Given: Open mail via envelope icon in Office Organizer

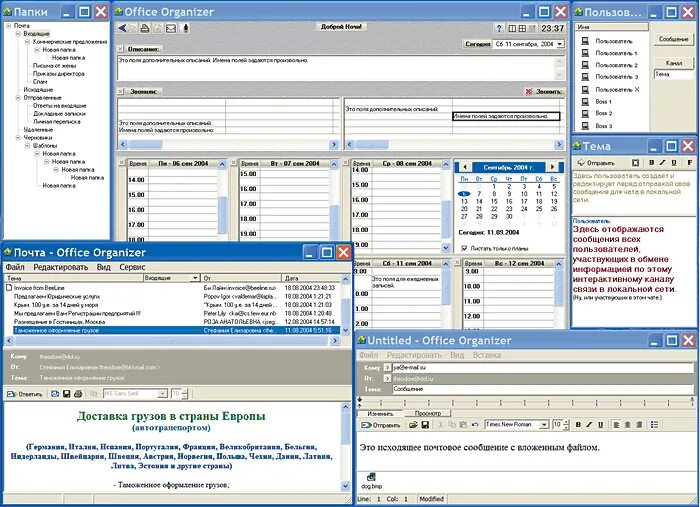Looking at the screenshot, I should tap(171, 29).
